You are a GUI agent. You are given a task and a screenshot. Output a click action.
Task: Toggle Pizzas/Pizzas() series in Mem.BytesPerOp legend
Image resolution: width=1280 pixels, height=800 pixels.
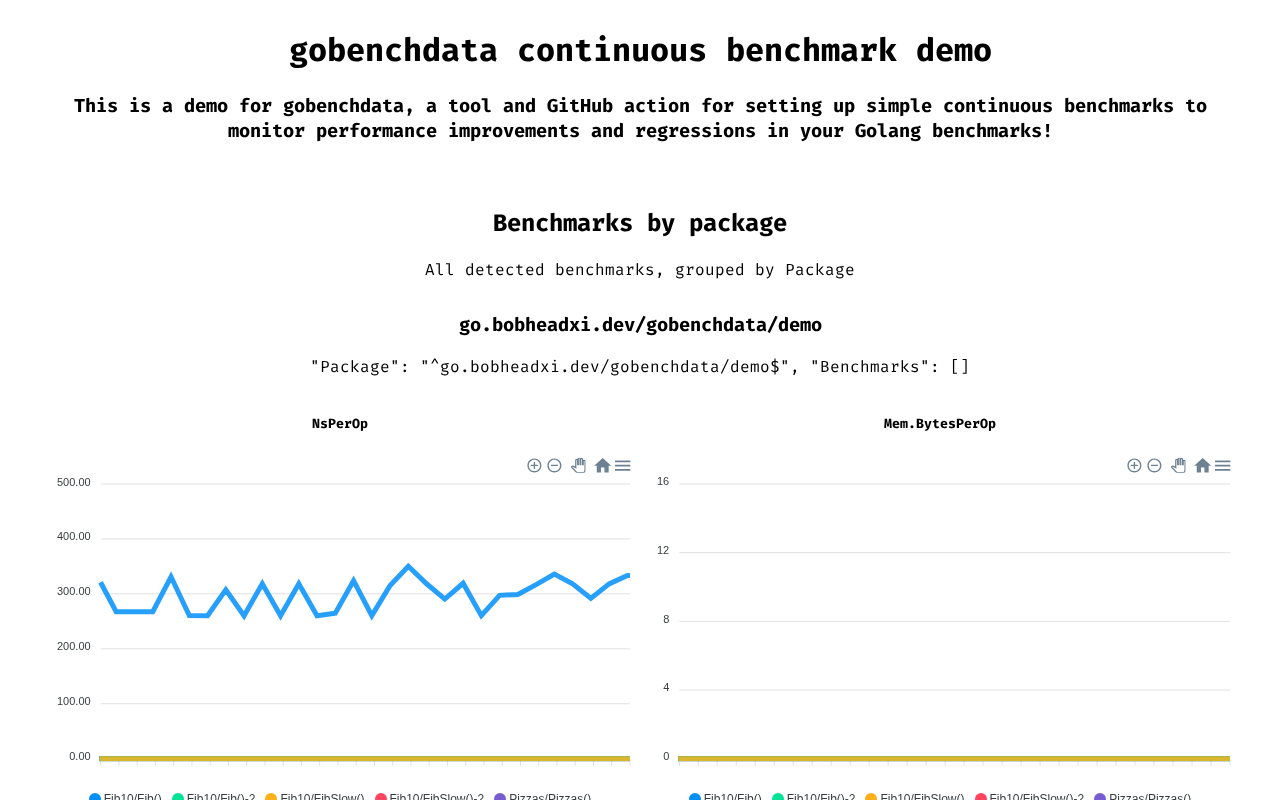click(1149, 797)
